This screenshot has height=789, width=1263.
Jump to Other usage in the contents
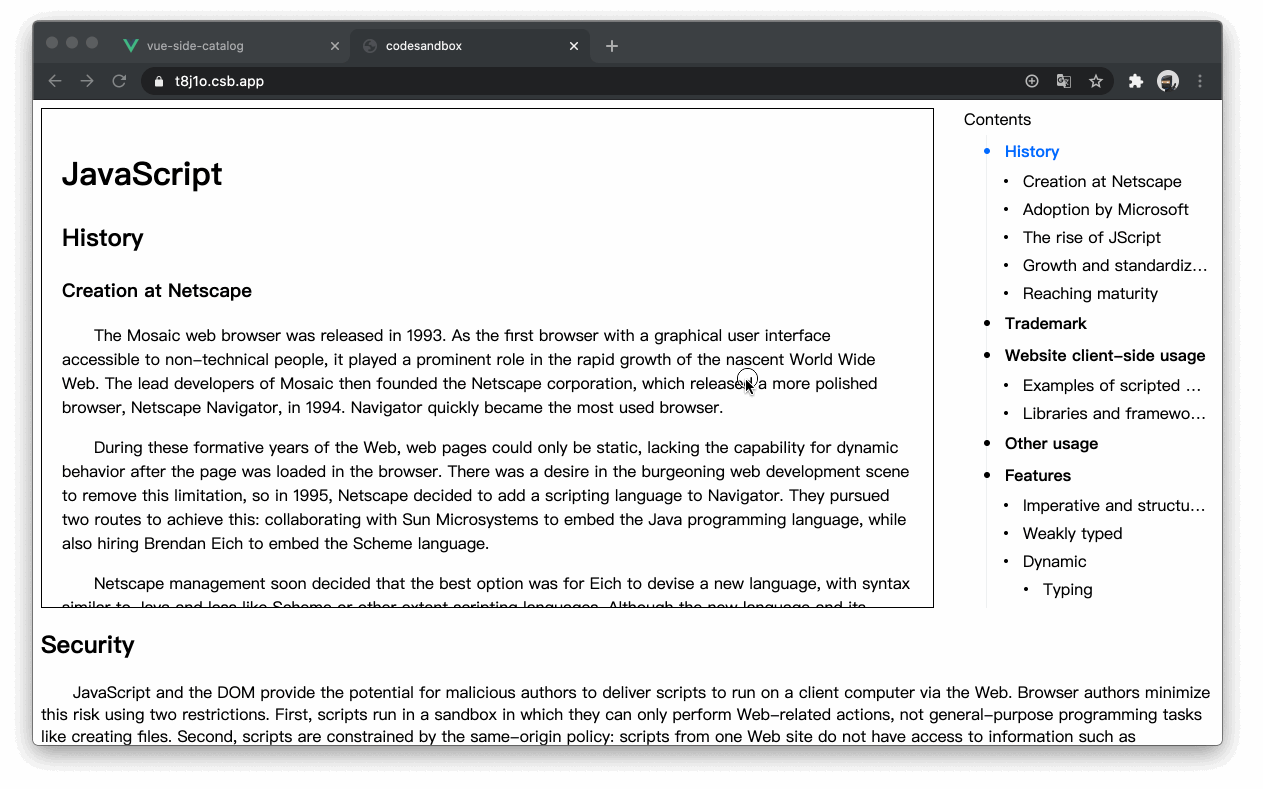click(x=1051, y=443)
